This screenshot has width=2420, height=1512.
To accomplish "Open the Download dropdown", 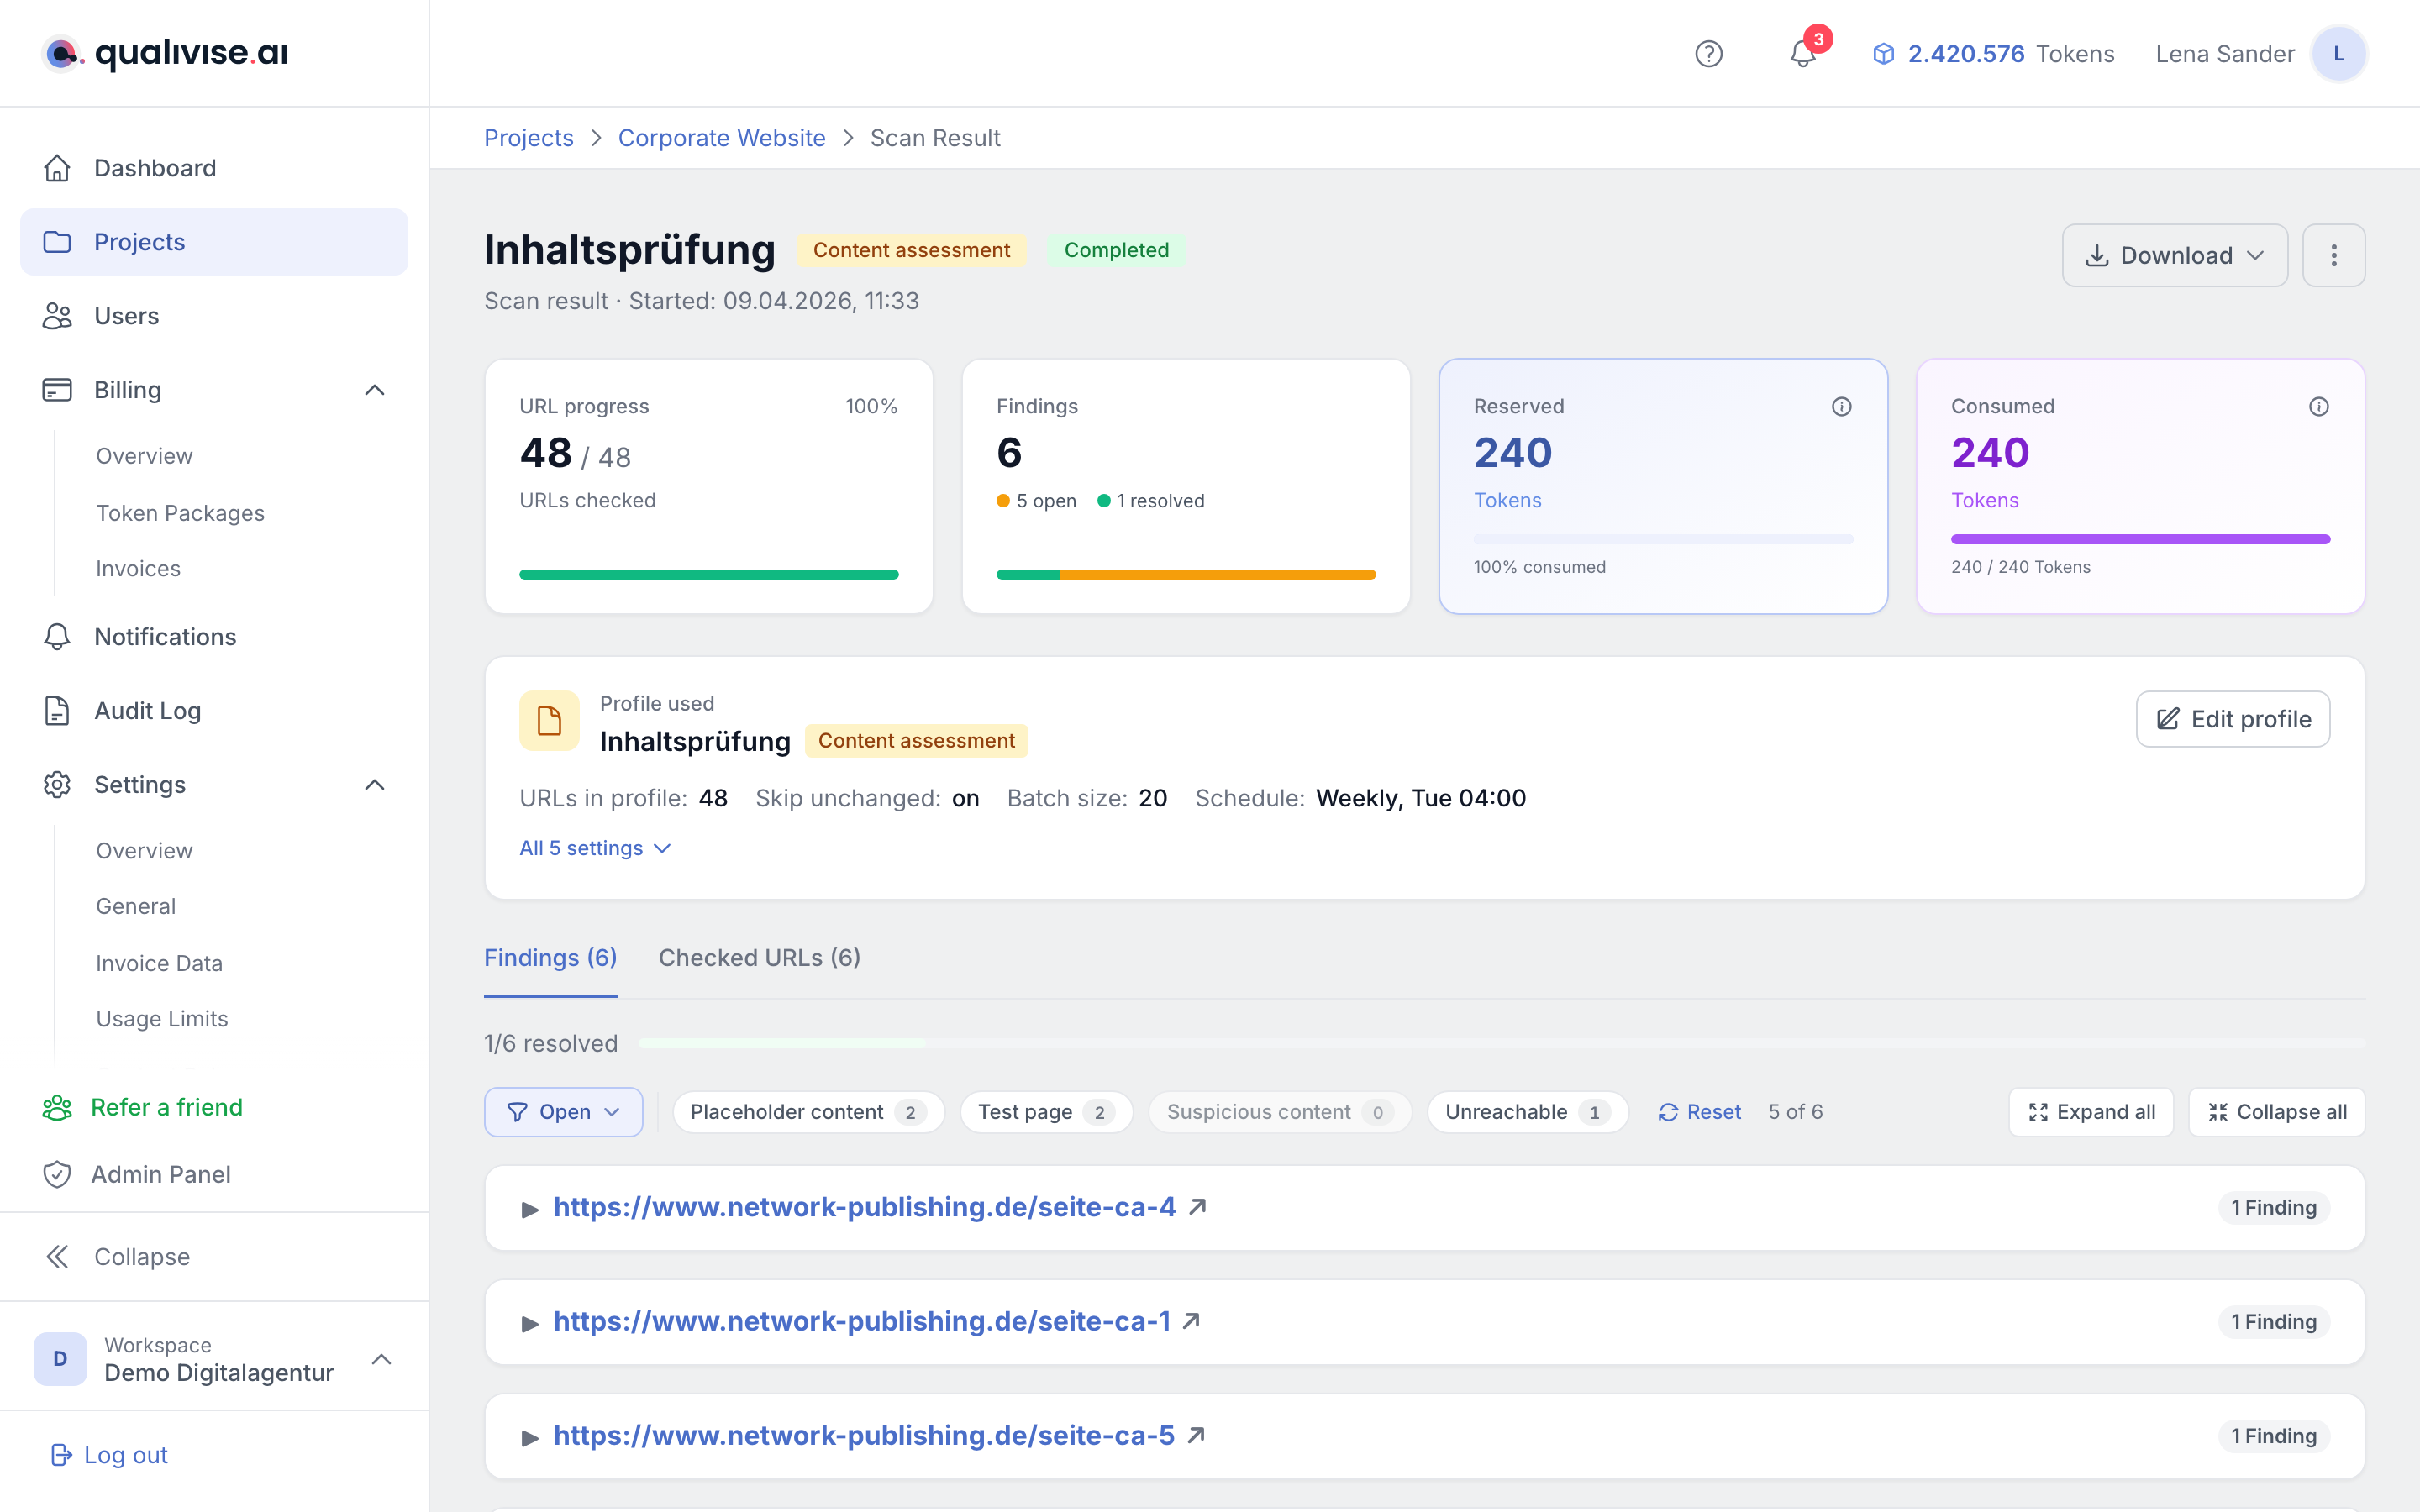I will coord(2174,255).
